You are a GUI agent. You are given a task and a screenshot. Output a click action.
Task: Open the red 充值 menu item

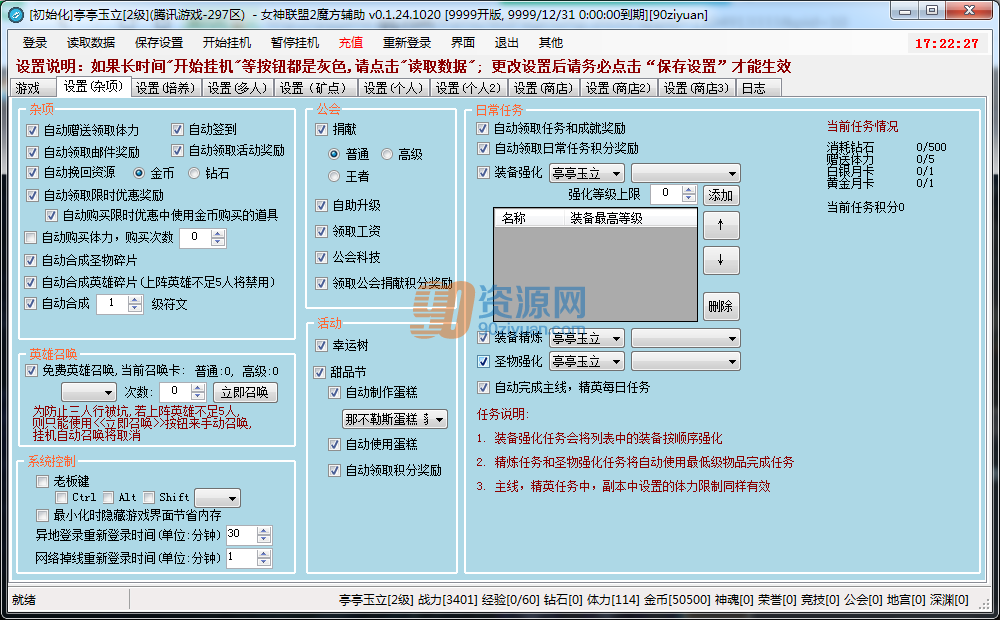click(351, 43)
